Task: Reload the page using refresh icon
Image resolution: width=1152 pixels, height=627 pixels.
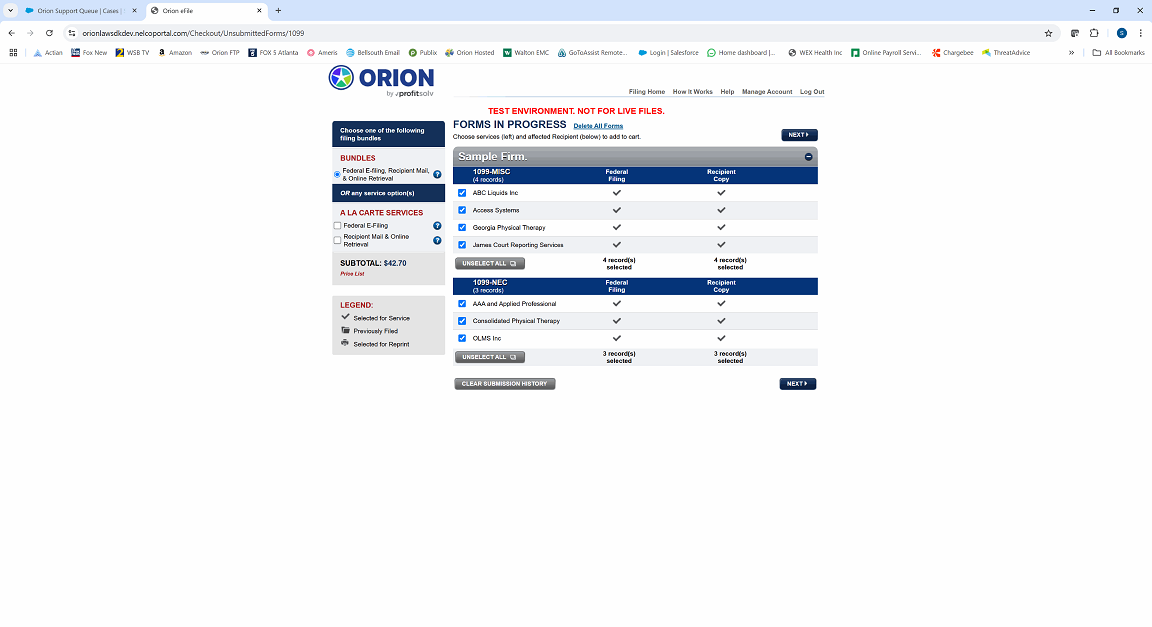Action: point(49,33)
